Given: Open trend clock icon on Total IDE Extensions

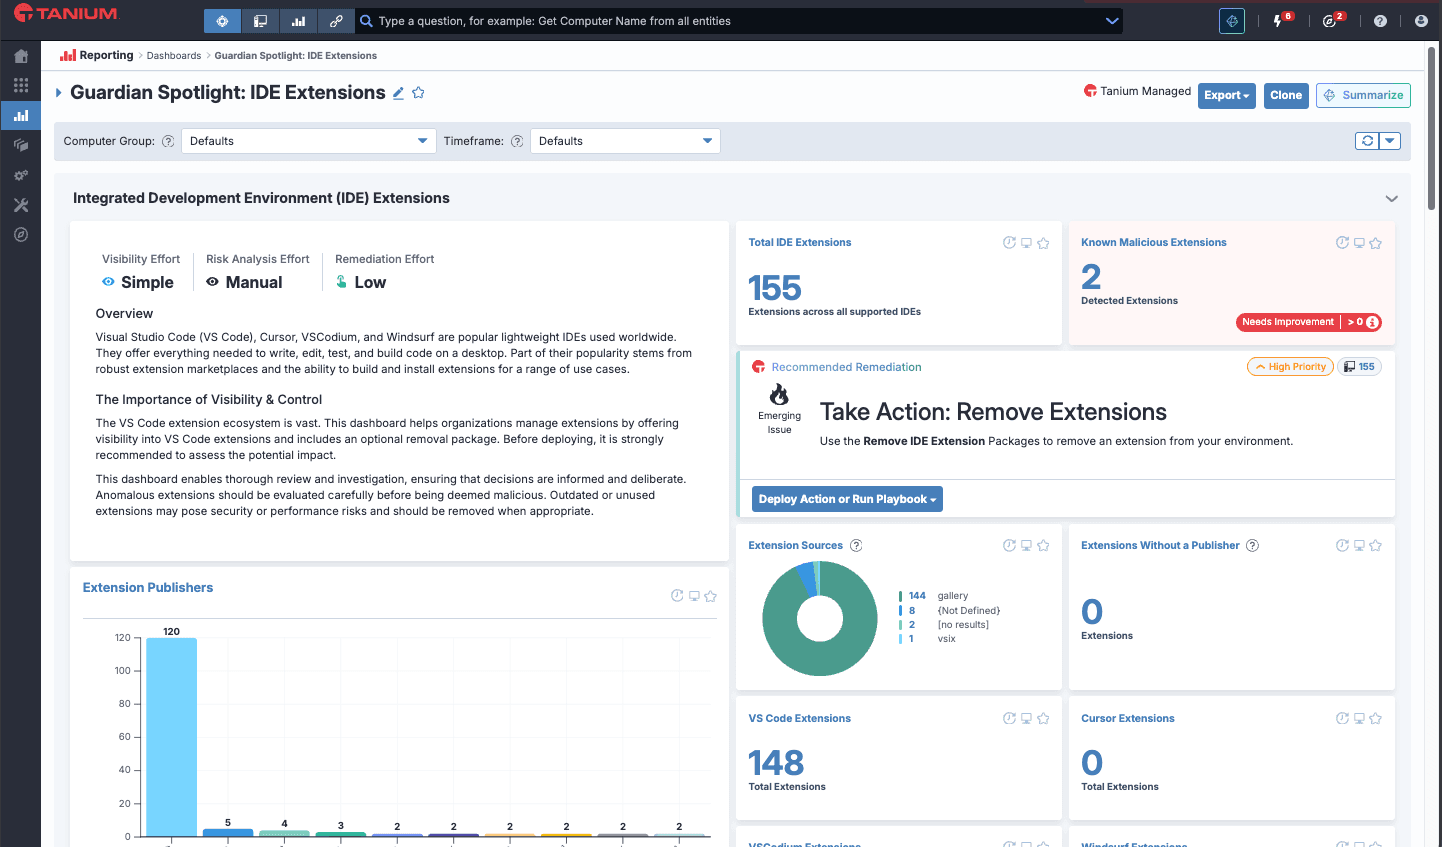Looking at the screenshot, I should point(1009,243).
